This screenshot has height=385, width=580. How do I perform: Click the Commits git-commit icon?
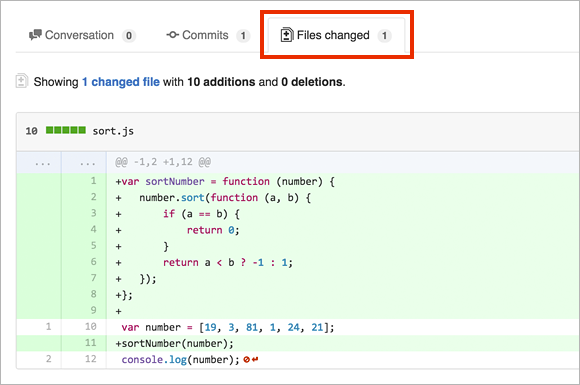pos(173,35)
